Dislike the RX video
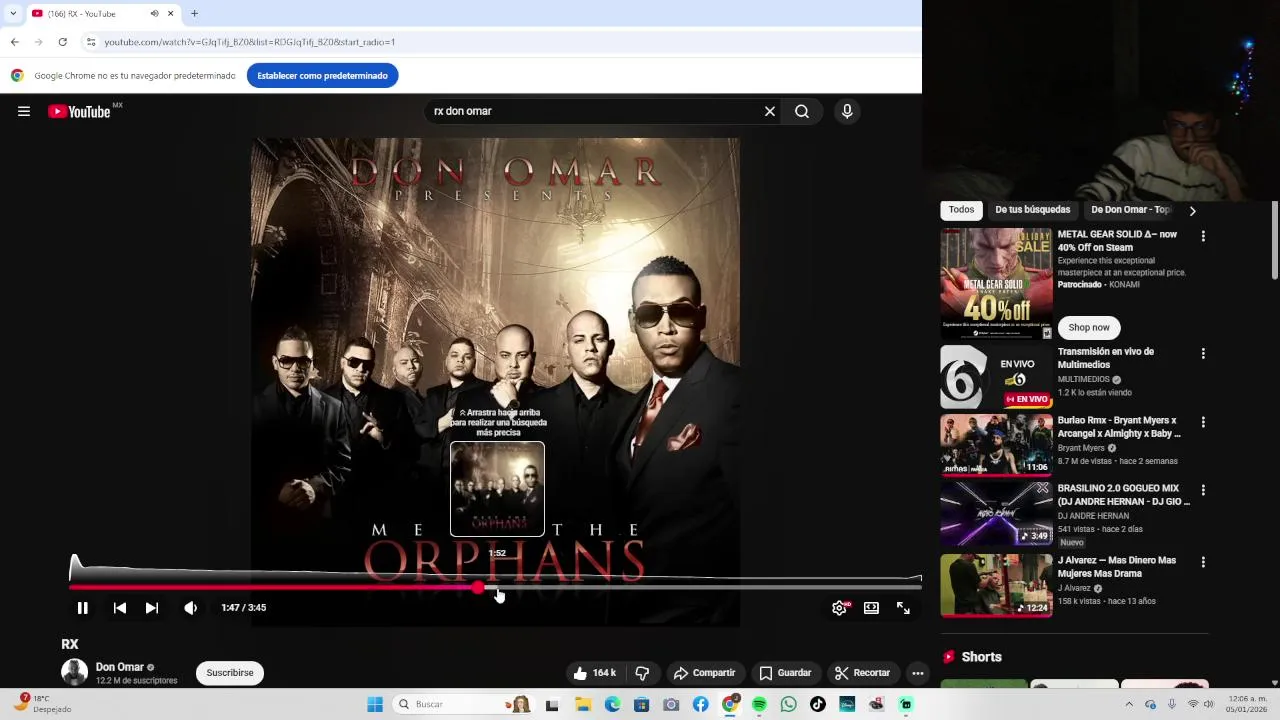 coord(643,673)
